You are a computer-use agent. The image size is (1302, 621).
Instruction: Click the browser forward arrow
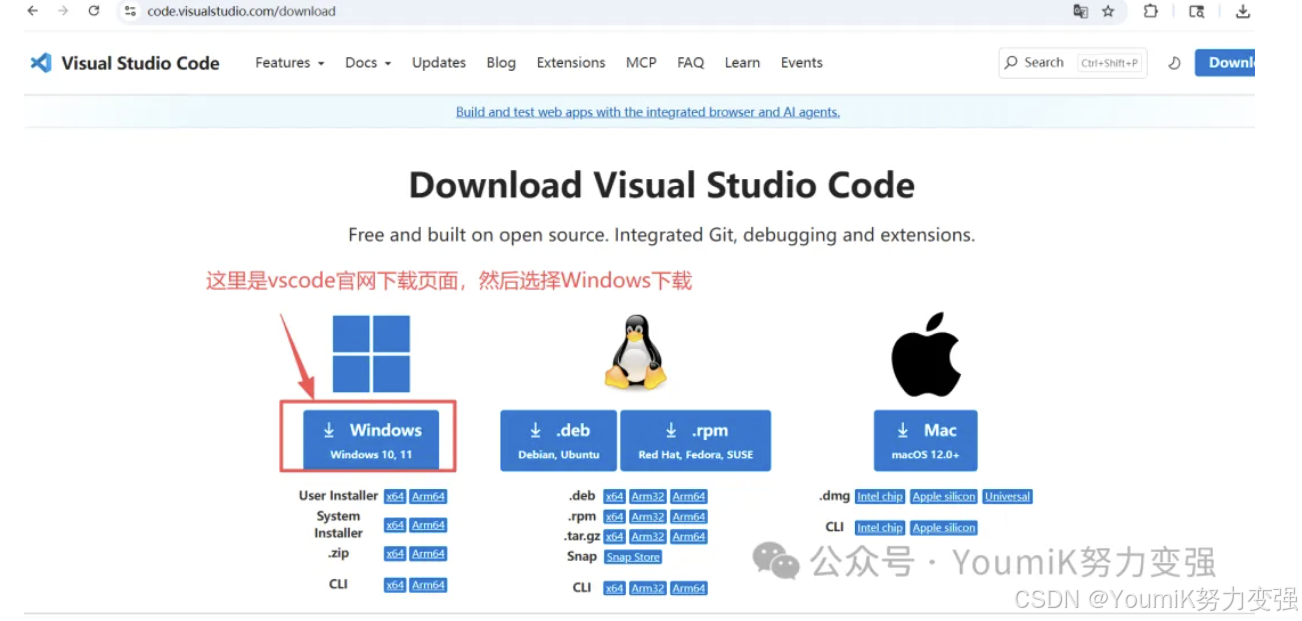(x=63, y=11)
